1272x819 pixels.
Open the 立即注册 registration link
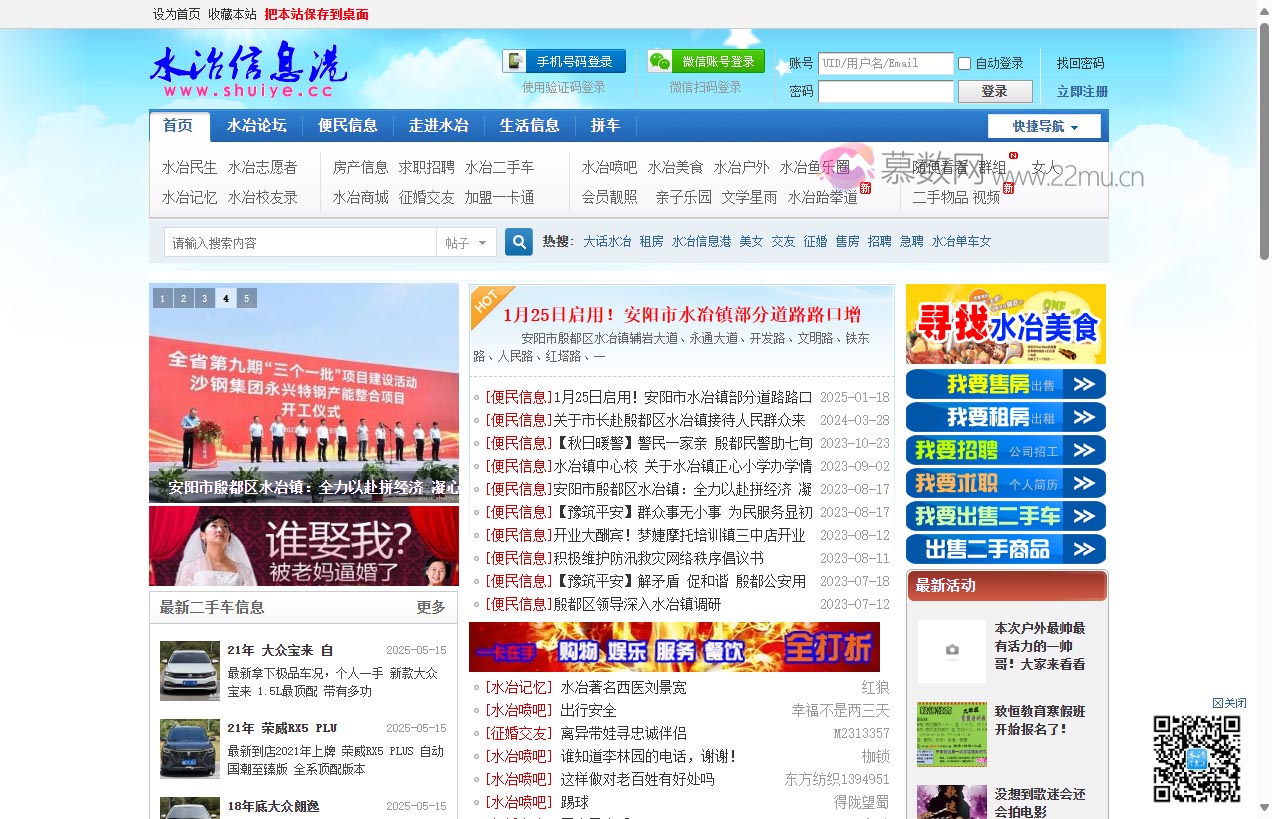(x=1078, y=92)
